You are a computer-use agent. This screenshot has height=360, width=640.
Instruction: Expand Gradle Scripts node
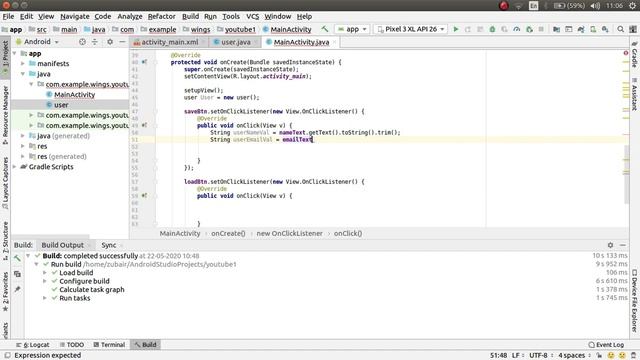coord(15,167)
